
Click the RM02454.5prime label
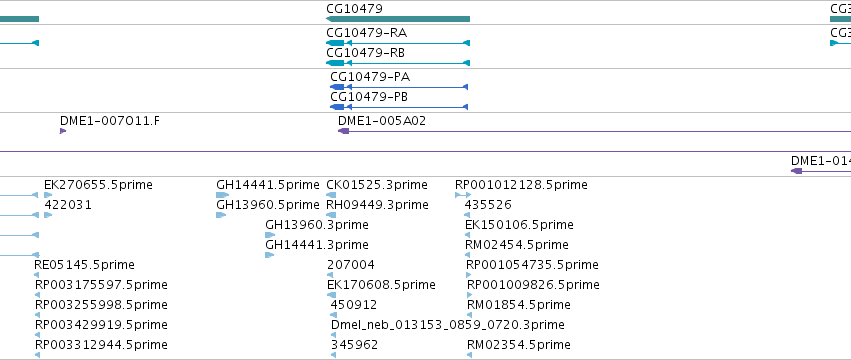point(517,245)
